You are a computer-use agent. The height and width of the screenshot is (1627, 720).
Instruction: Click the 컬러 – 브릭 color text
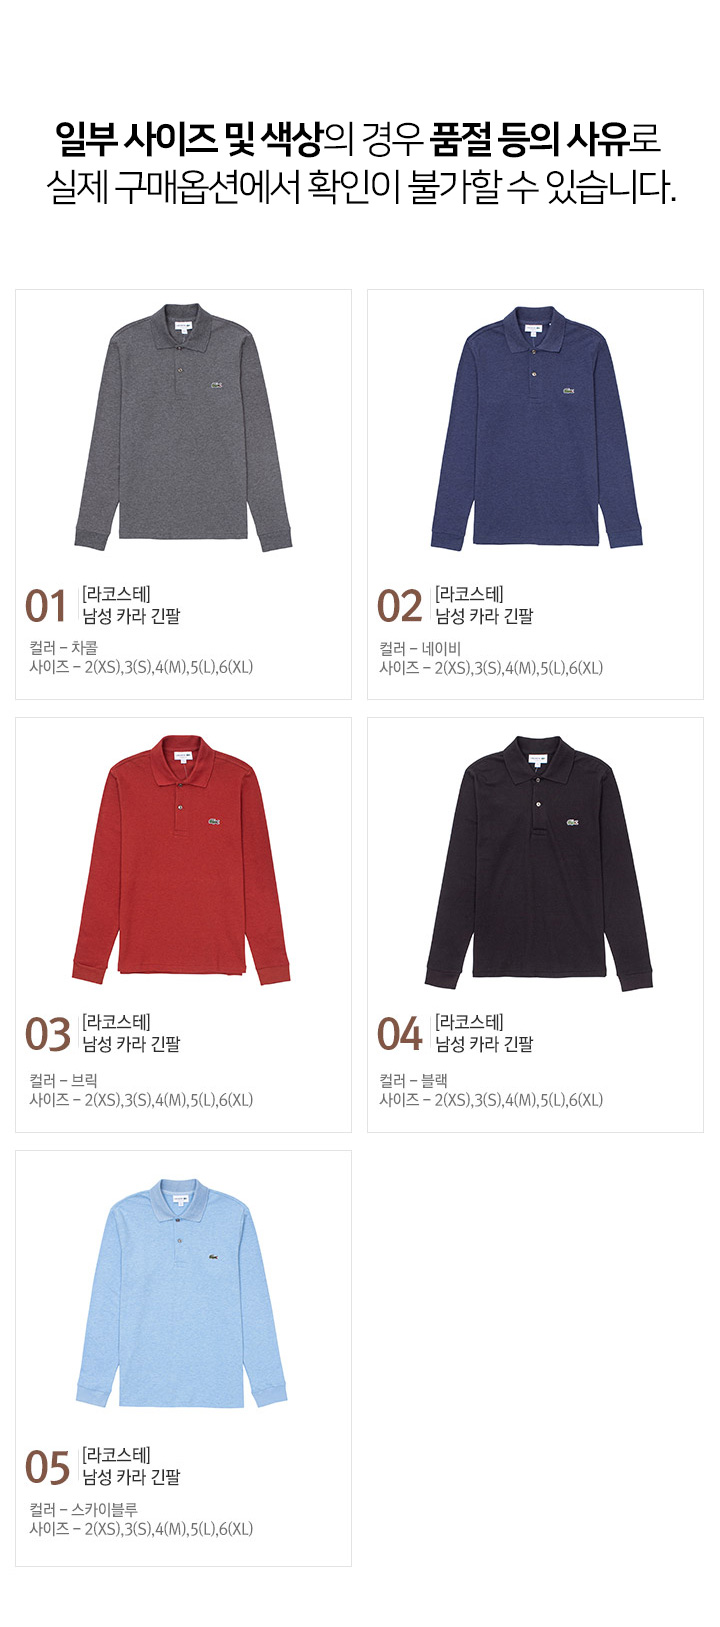point(64,1081)
